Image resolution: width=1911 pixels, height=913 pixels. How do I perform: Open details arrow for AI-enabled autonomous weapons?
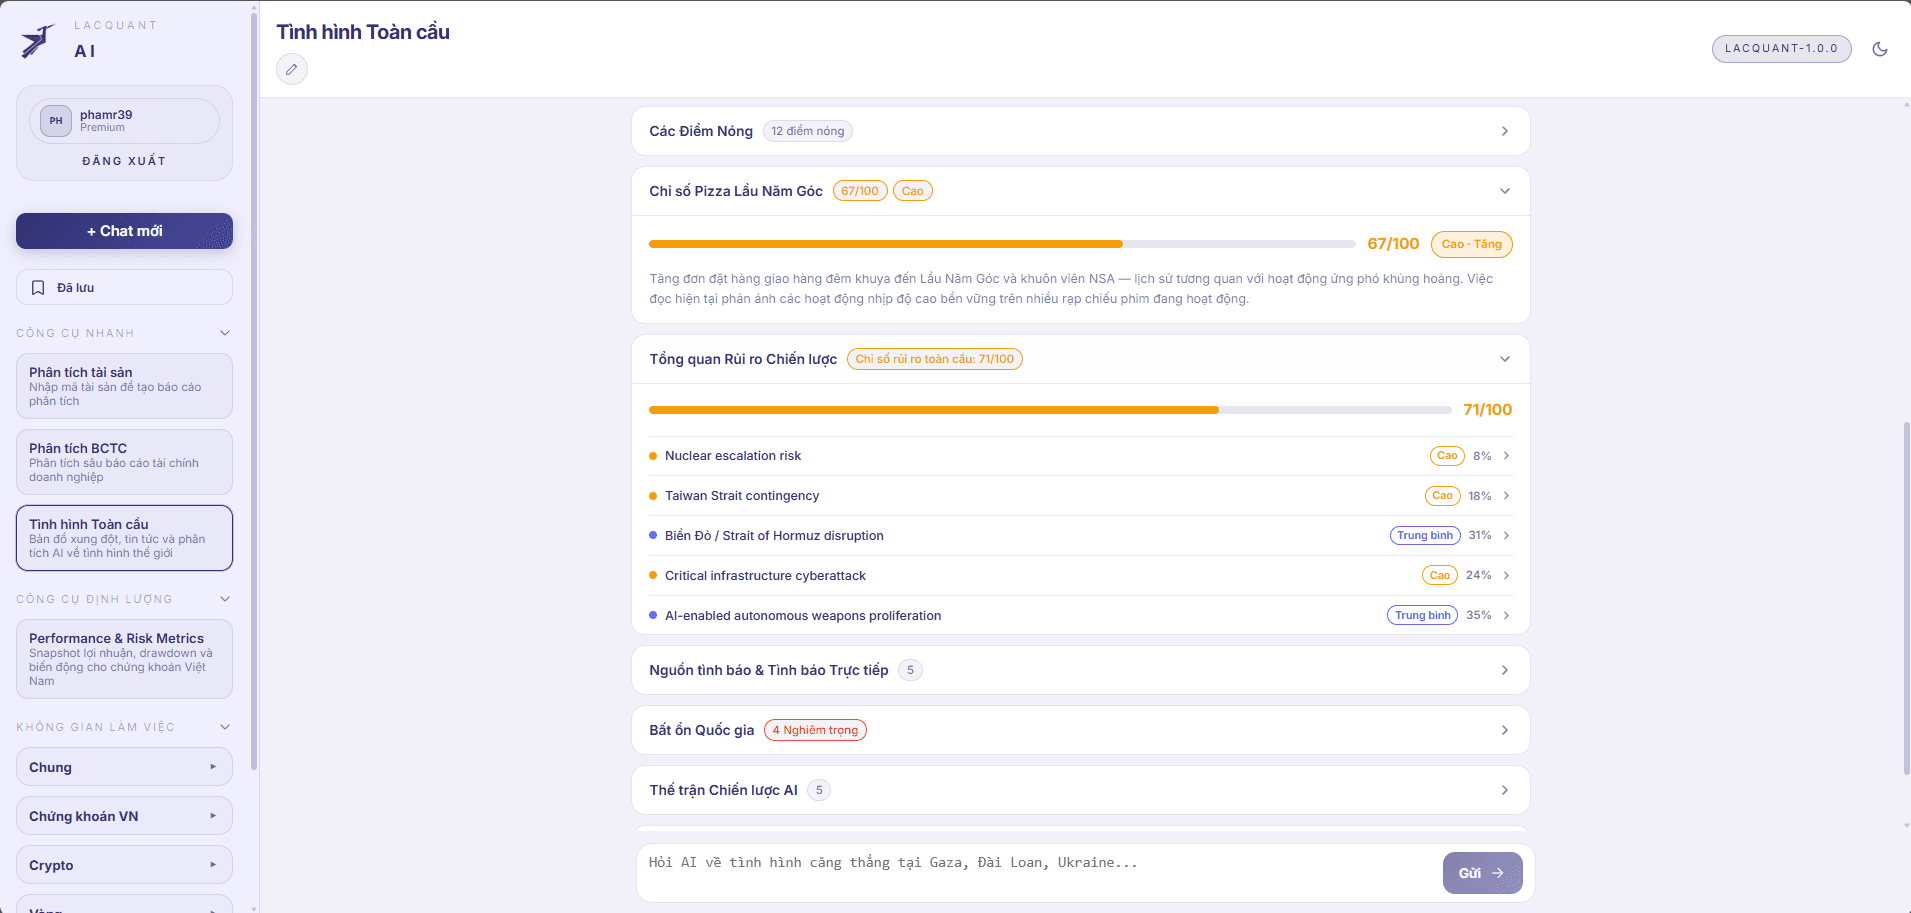(x=1506, y=616)
